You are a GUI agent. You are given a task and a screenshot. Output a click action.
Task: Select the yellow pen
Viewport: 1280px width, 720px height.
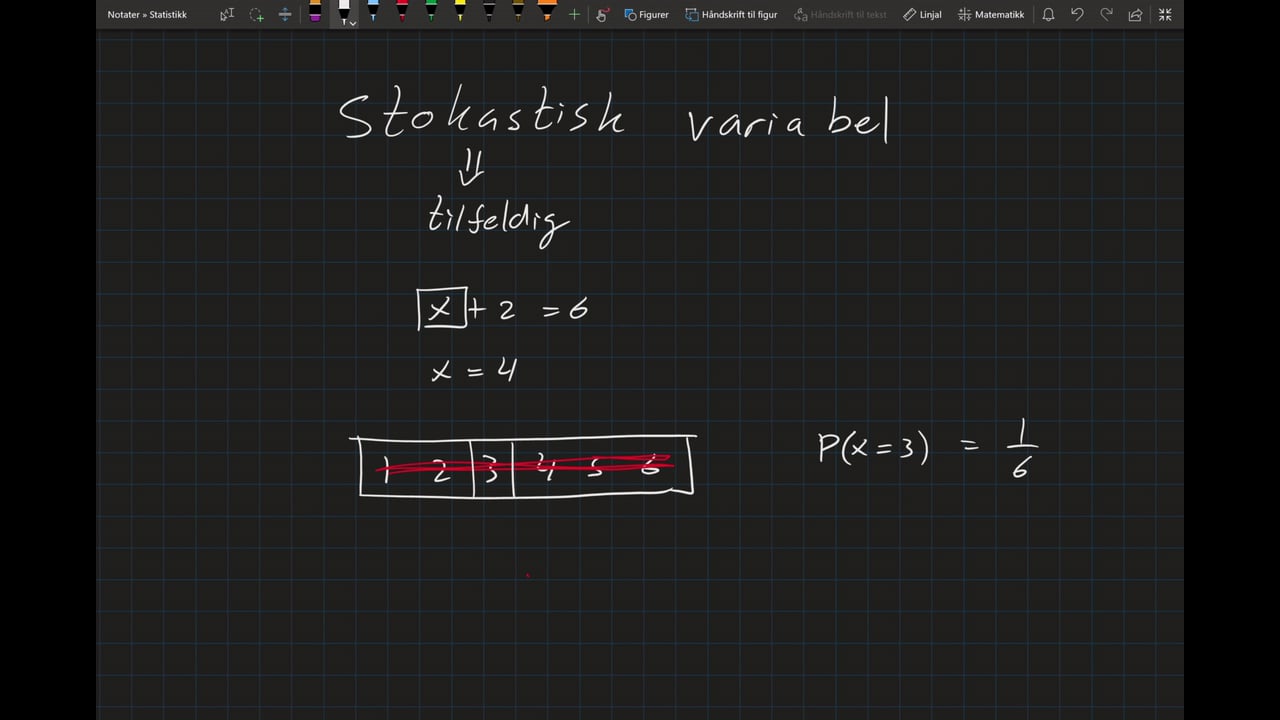tap(460, 12)
